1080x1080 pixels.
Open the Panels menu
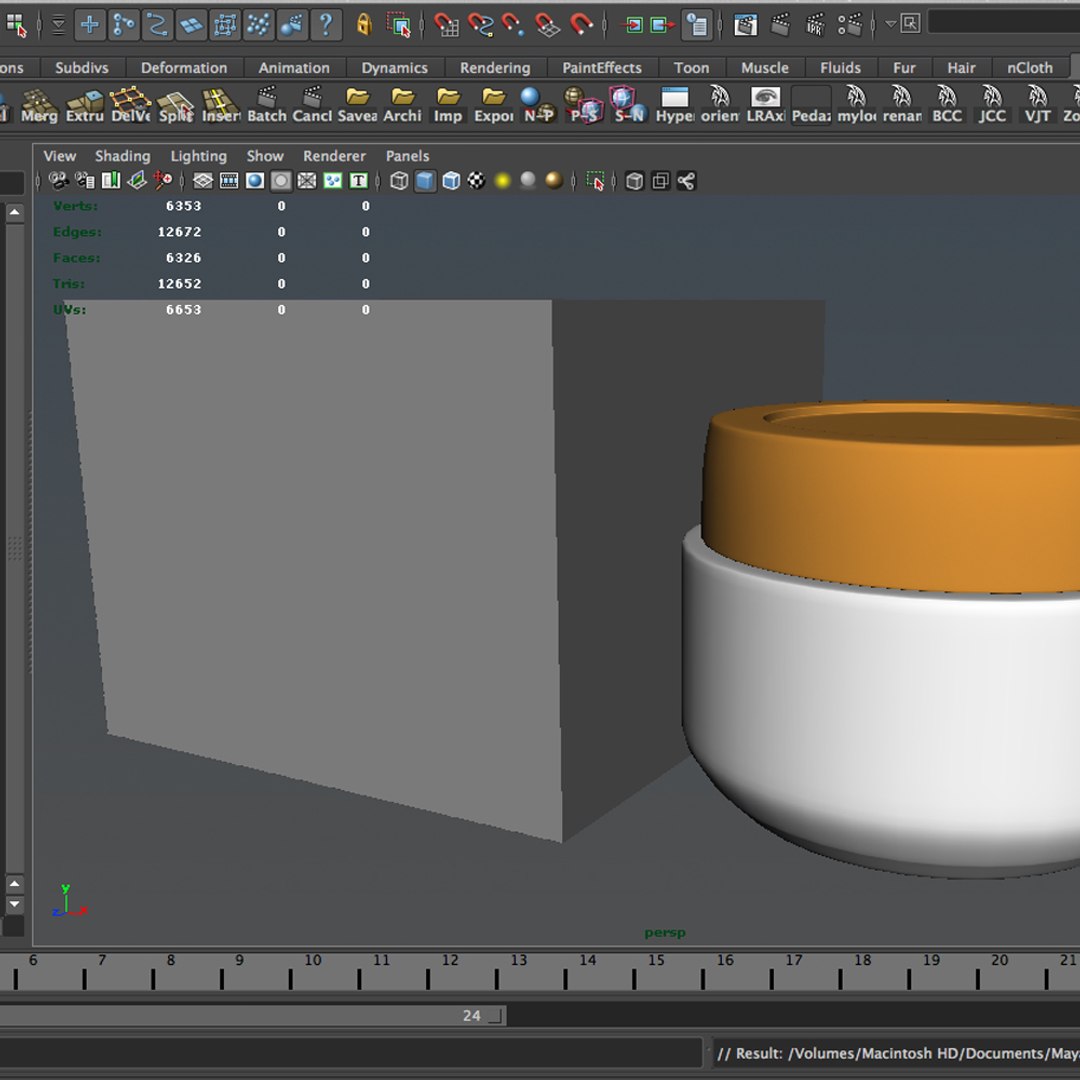click(x=407, y=156)
